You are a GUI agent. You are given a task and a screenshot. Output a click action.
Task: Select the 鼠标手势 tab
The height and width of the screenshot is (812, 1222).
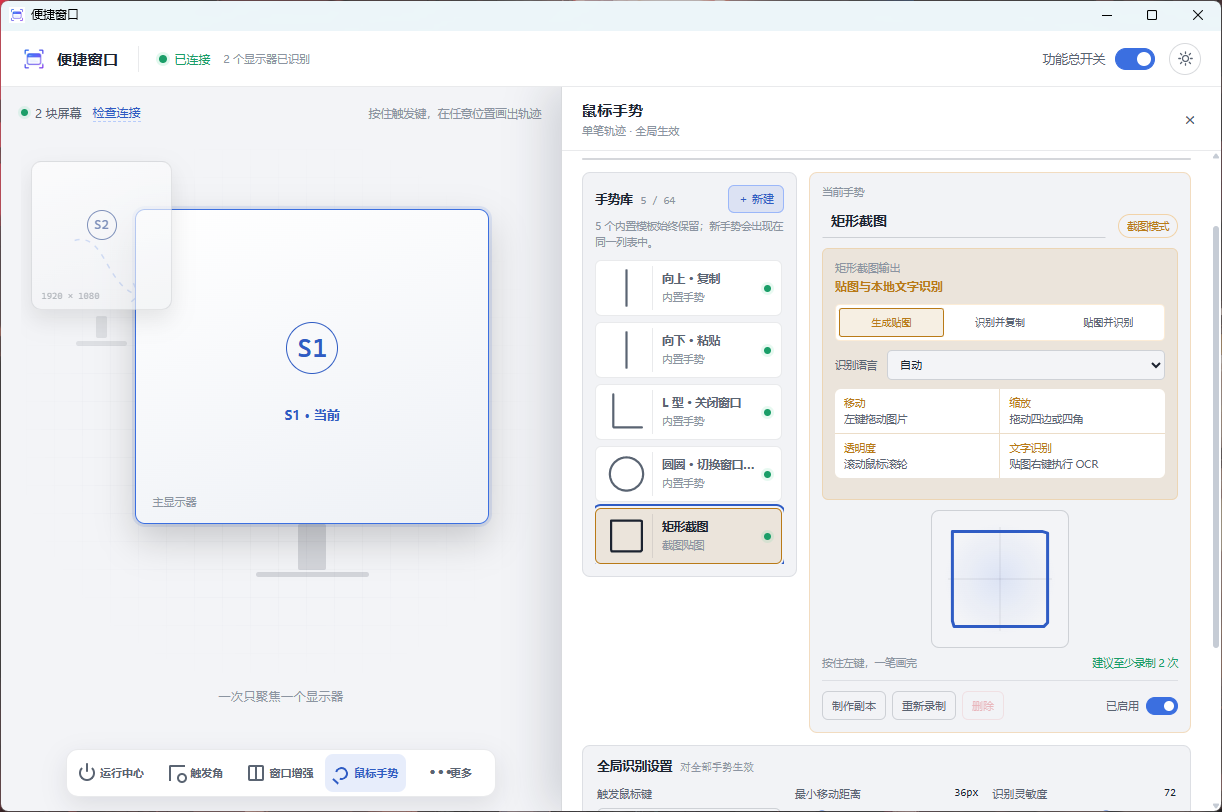tap(365, 773)
